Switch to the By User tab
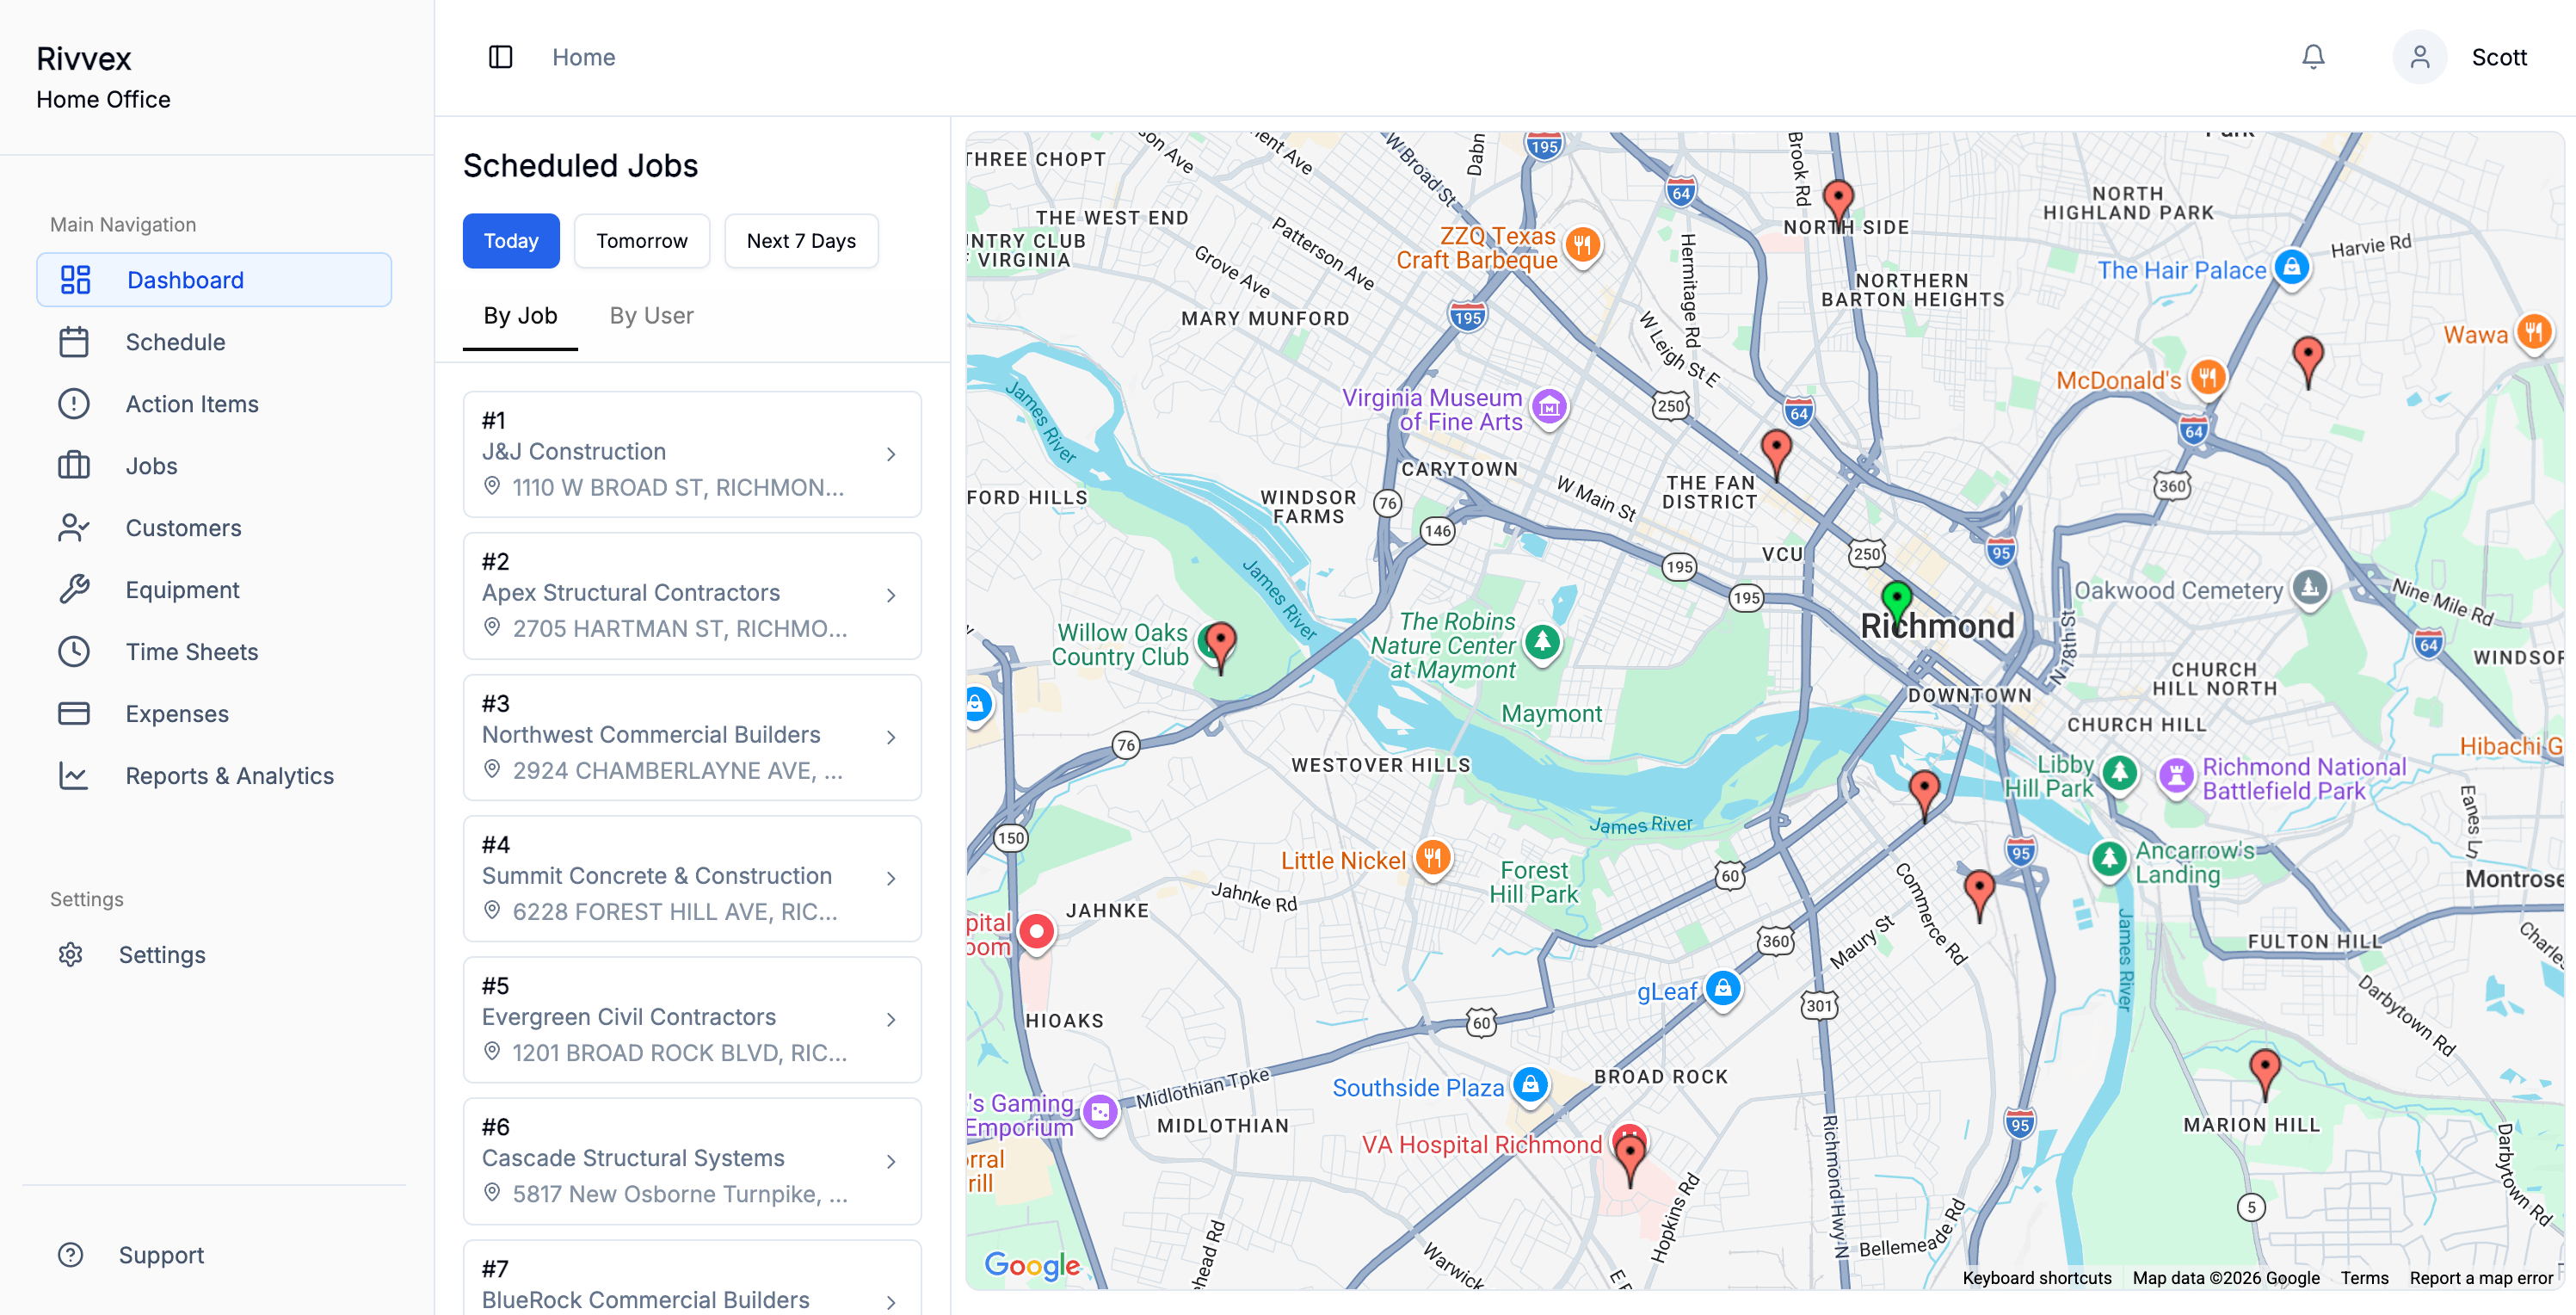The height and width of the screenshot is (1315, 2576). (x=651, y=315)
